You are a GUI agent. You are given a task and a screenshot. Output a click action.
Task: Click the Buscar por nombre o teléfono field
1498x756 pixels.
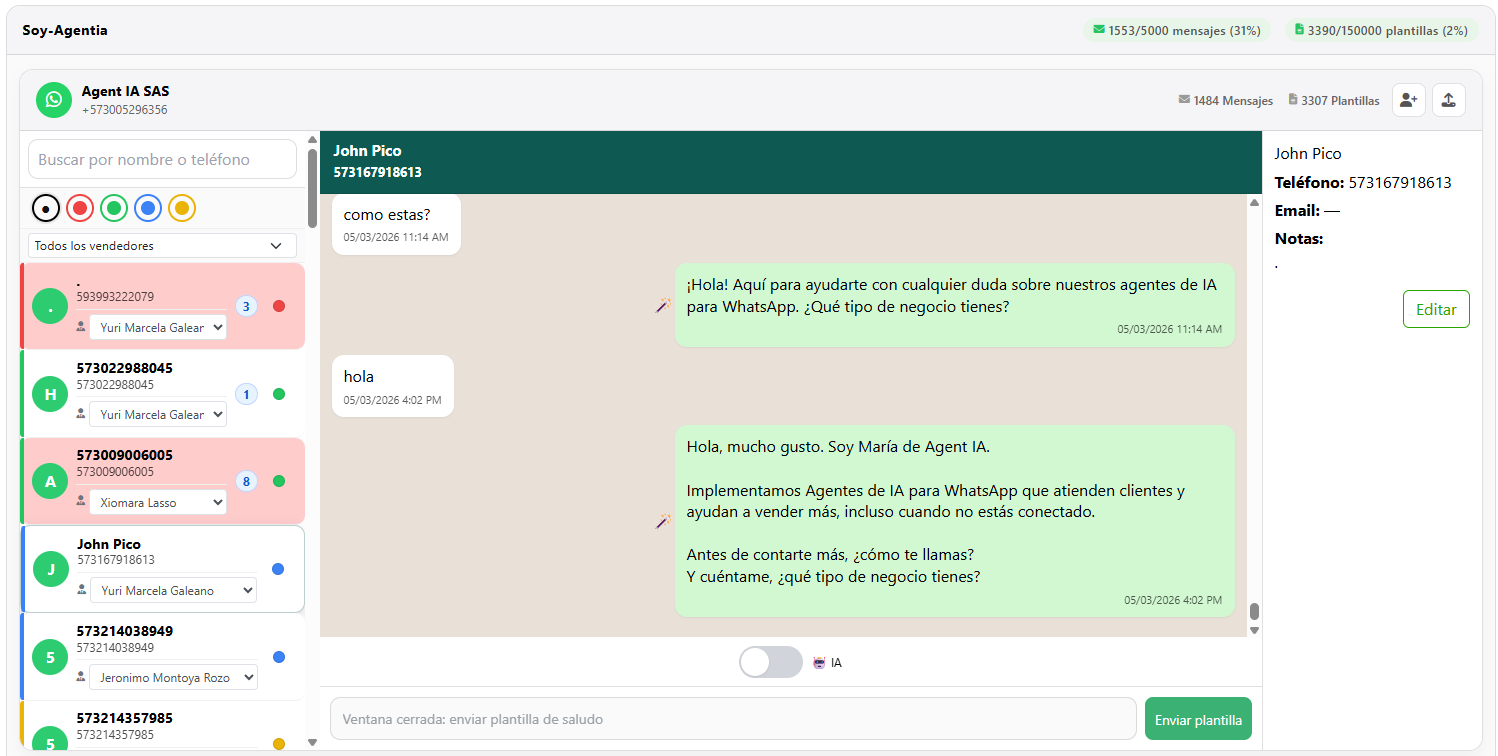pyautogui.click(x=162, y=159)
